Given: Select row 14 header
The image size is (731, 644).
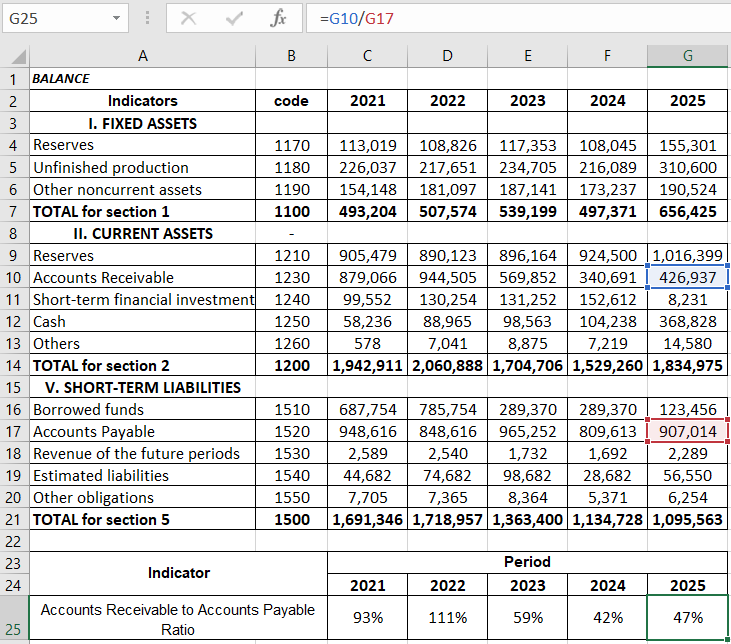Looking at the screenshot, I should pyautogui.click(x=14, y=365).
